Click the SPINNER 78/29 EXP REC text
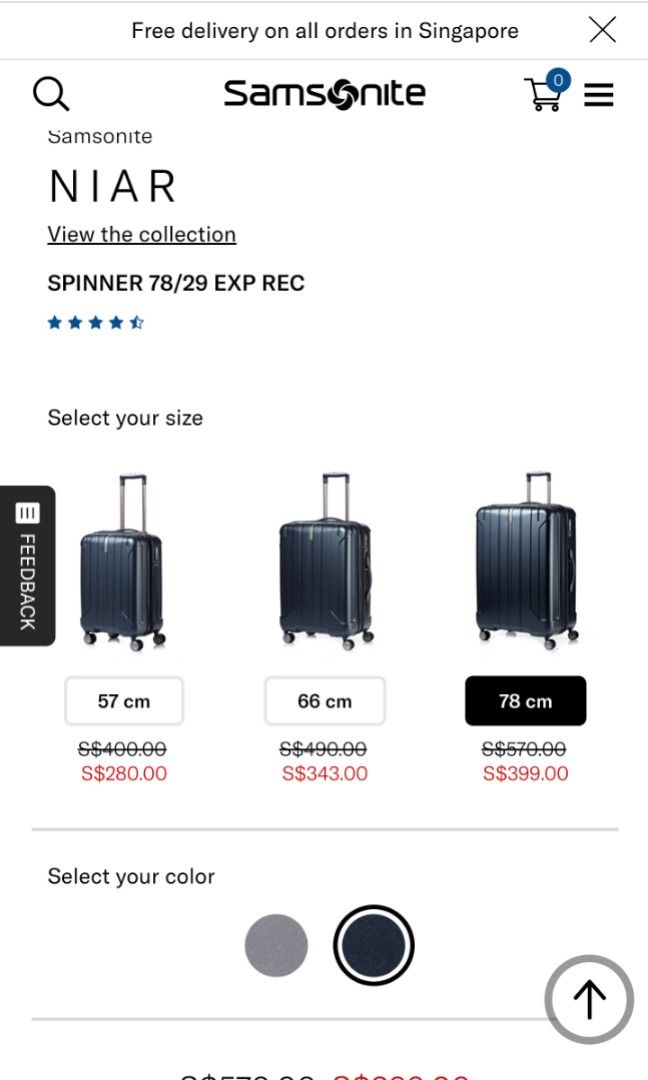 pos(176,283)
